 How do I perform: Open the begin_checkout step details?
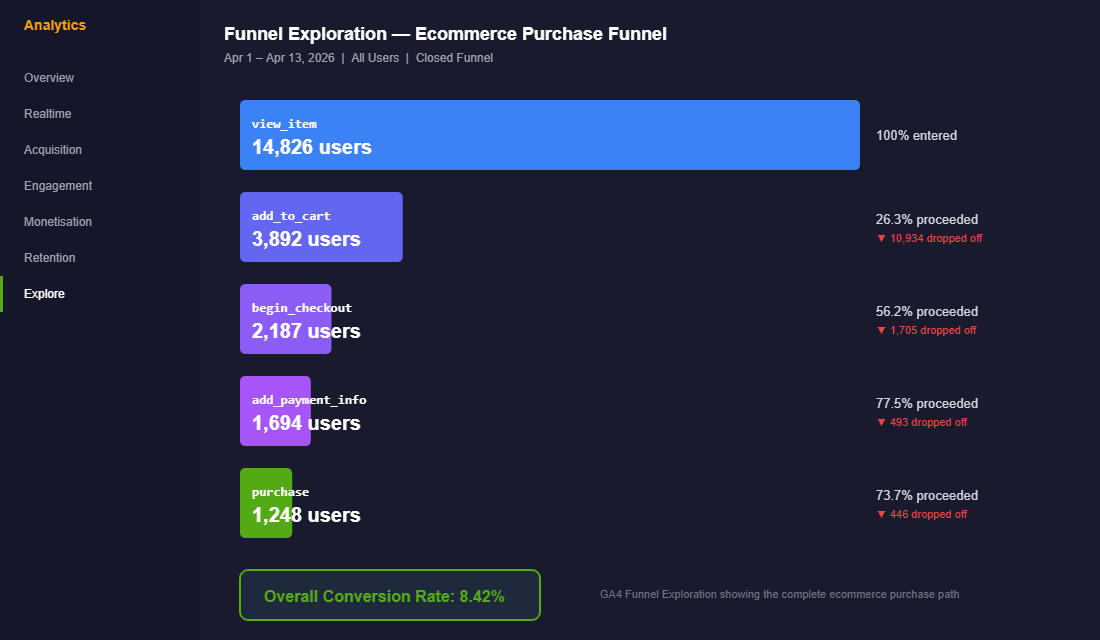[285, 319]
